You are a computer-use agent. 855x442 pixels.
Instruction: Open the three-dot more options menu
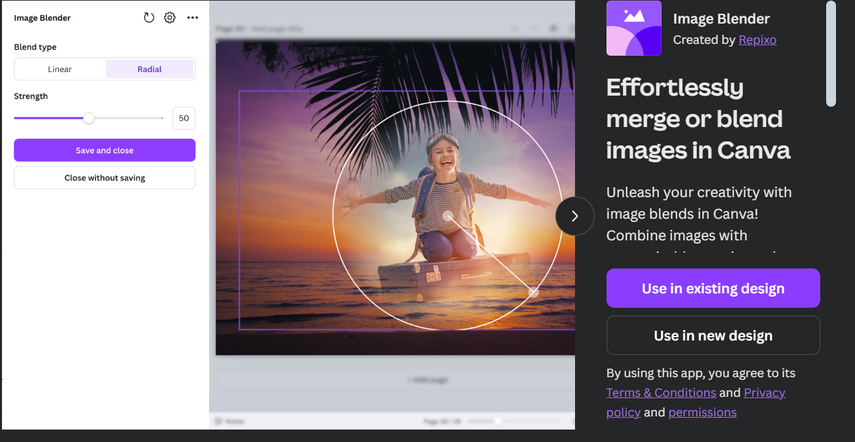click(x=192, y=18)
